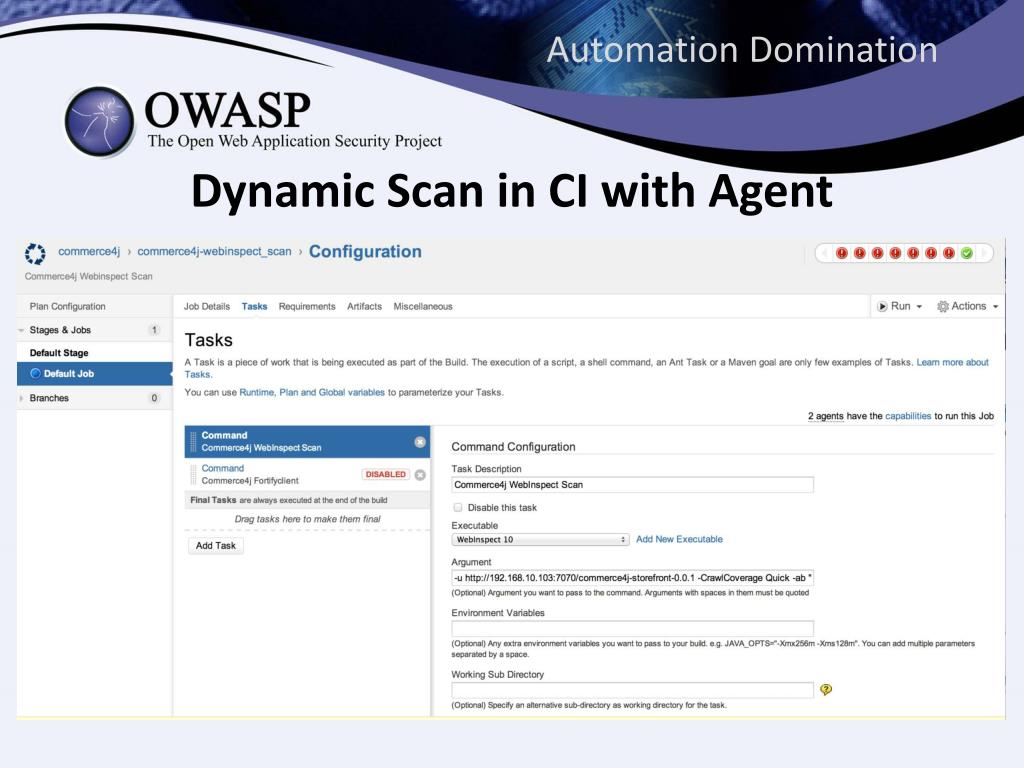Remove the Commerce4j Fortifyclient task
1024x768 pixels.
click(420, 475)
